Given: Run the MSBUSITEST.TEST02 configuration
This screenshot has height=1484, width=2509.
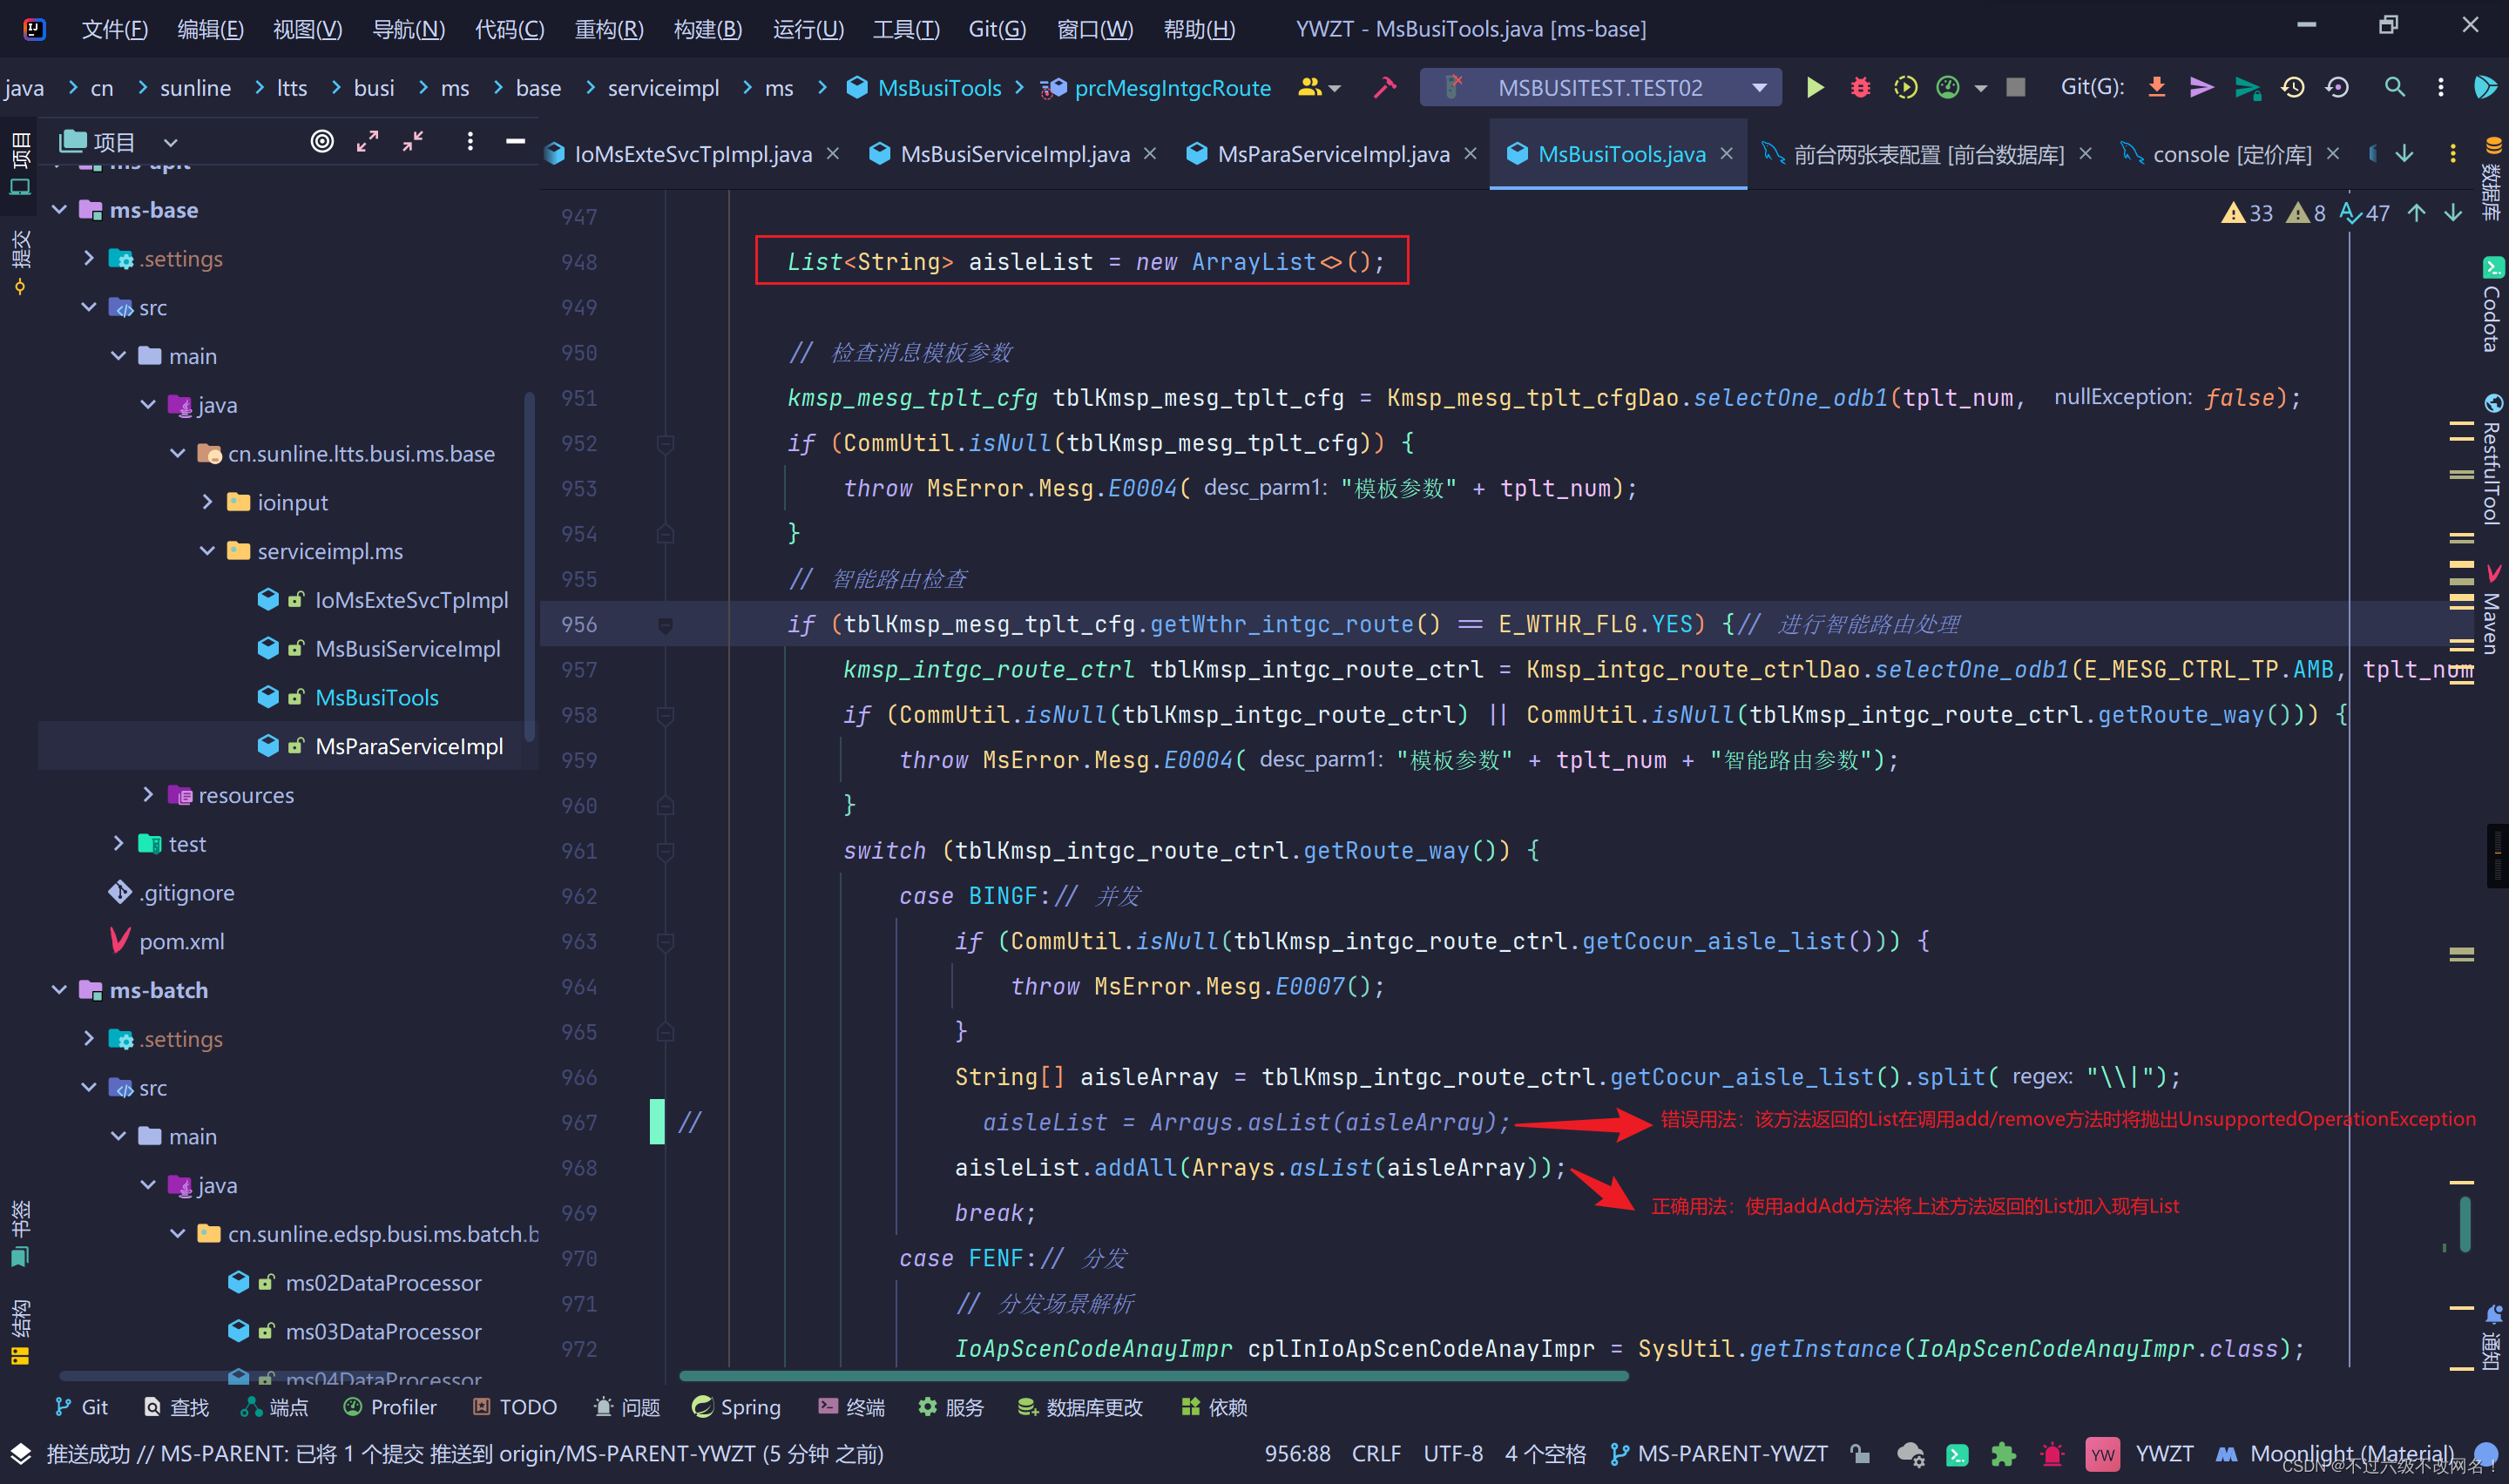Looking at the screenshot, I should click(1814, 88).
